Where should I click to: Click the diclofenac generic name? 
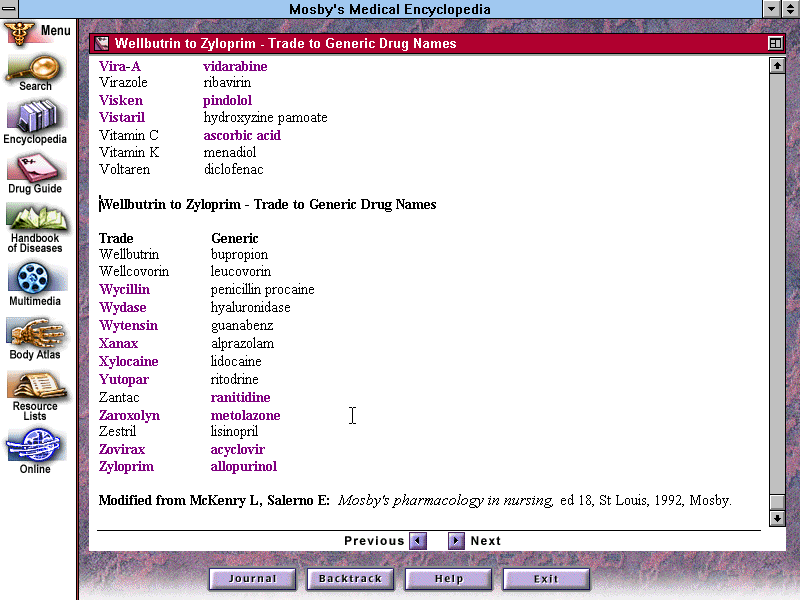point(233,169)
